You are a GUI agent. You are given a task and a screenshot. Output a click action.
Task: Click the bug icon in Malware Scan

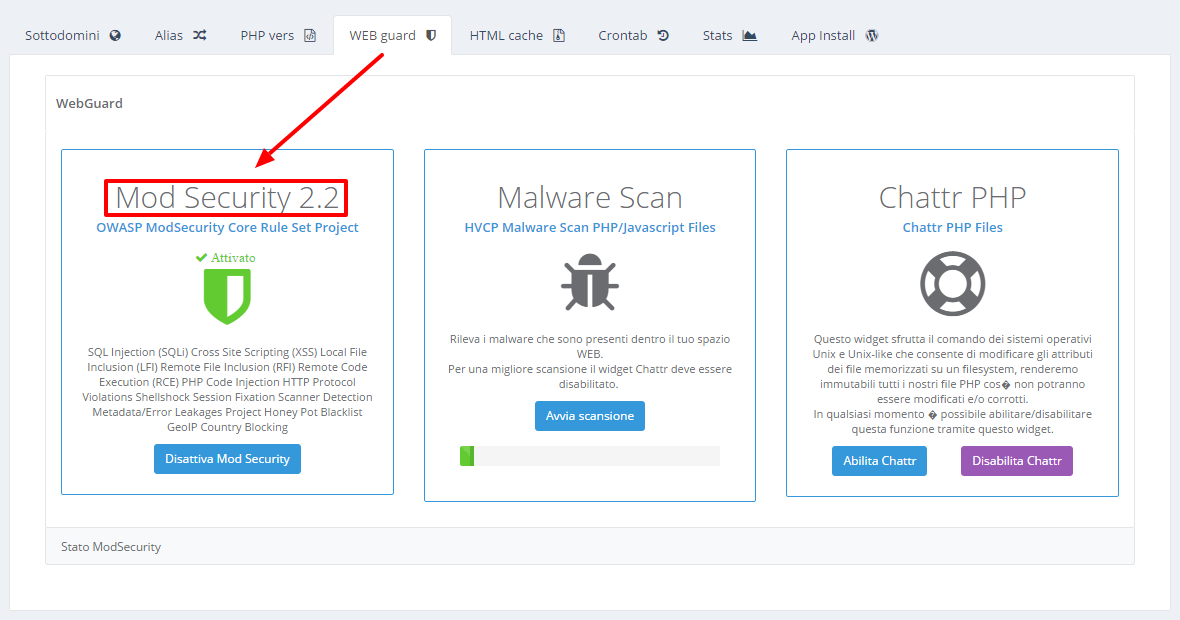click(x=590, y=283)
